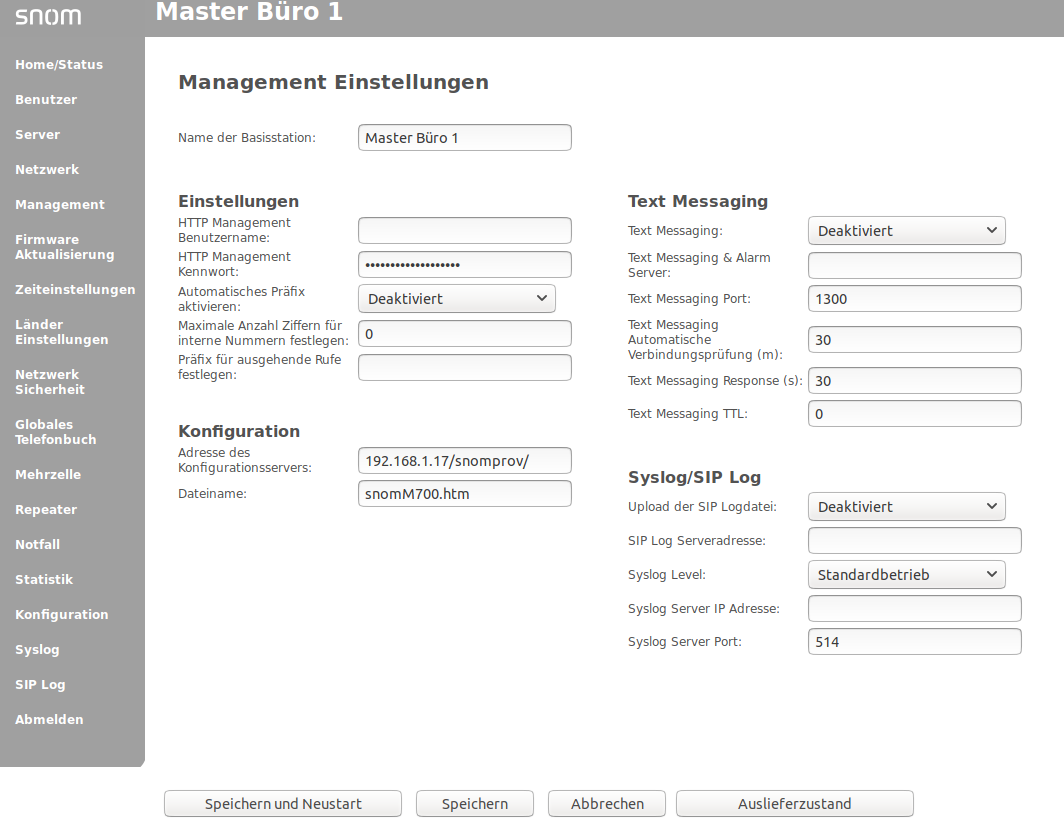Image resolution: width=1064 pixels, height=837 pixels.
Task: Go to Home/Status in sidebar
Action: [59, 65]
